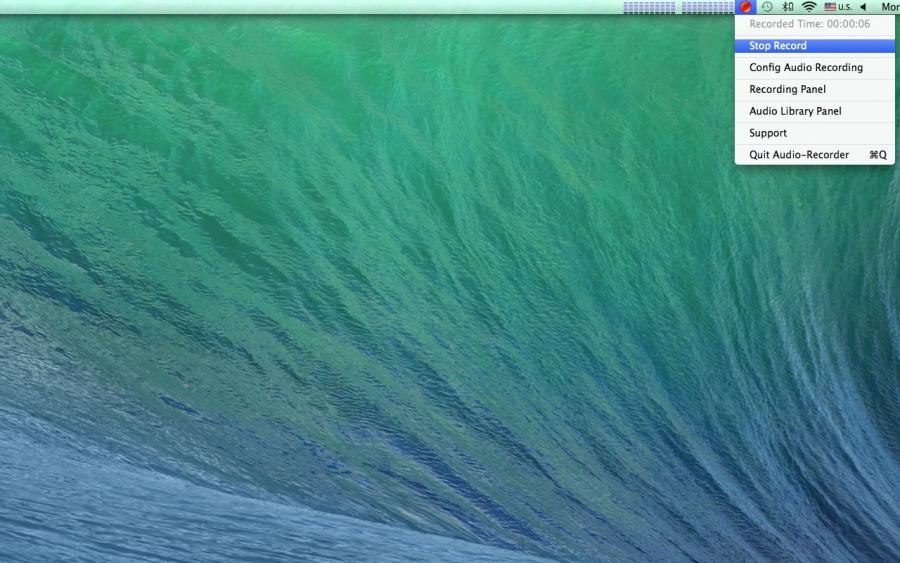This screenshot has width=900, height=563.
Task: Select the Support menu entry
Action: [x=814, y=133]
